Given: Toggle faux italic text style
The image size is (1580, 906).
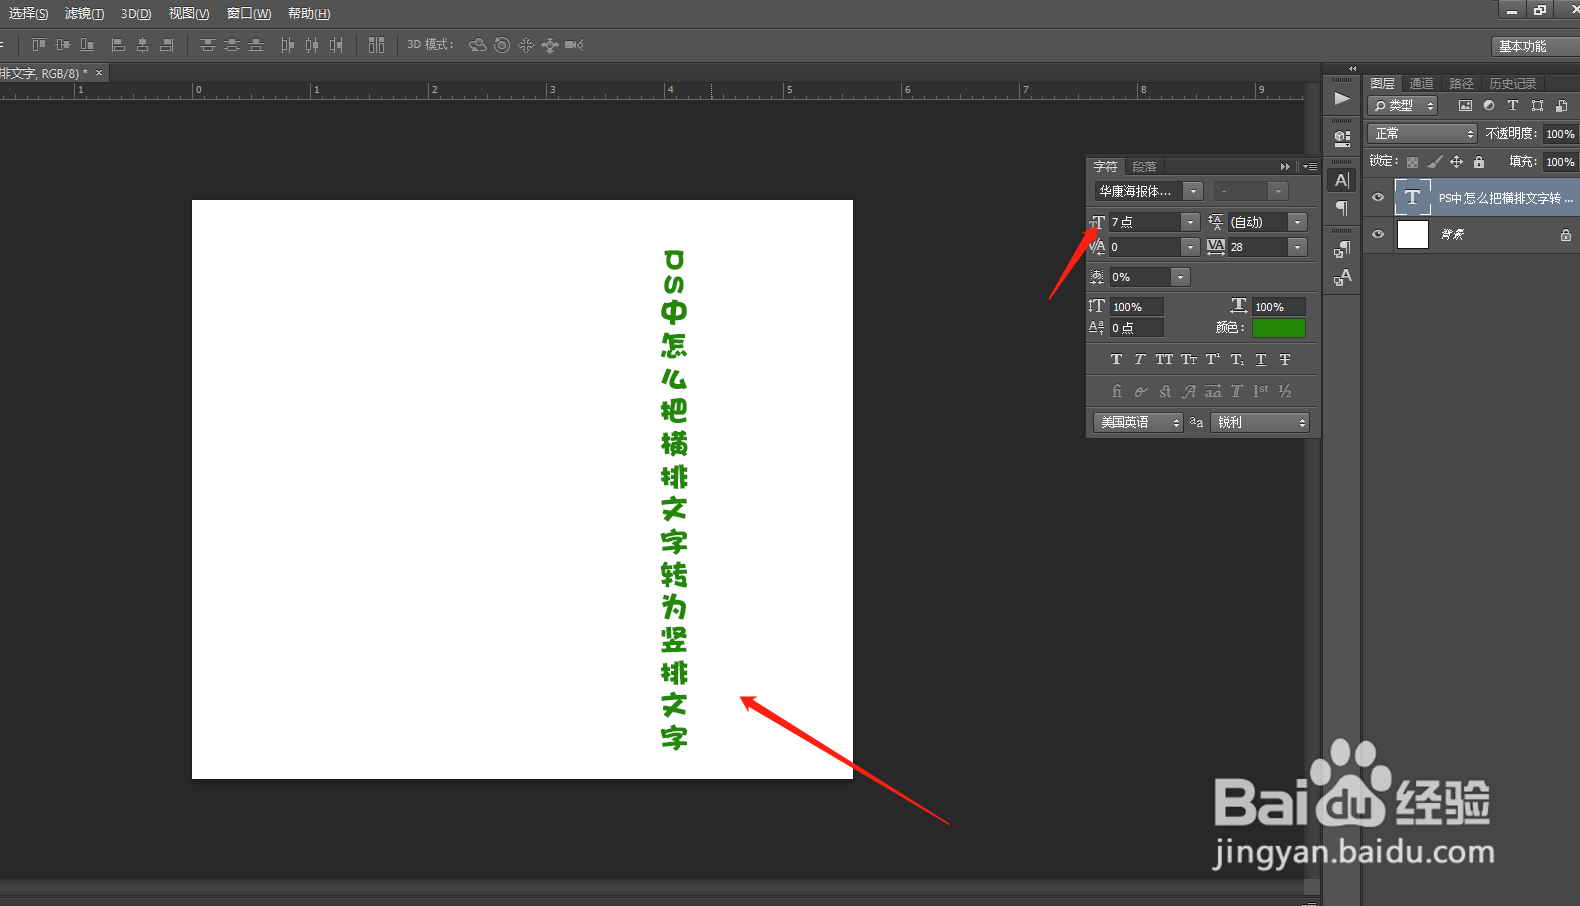Looking at the screenshot, I should click(1140, 359).
